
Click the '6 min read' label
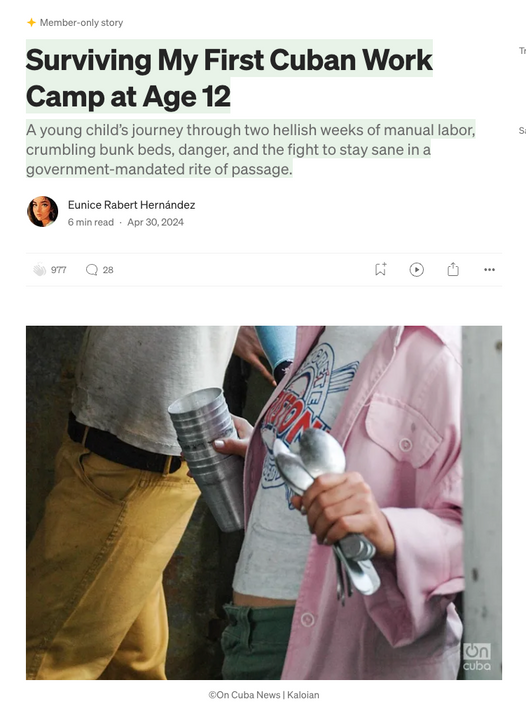[91, 222]
